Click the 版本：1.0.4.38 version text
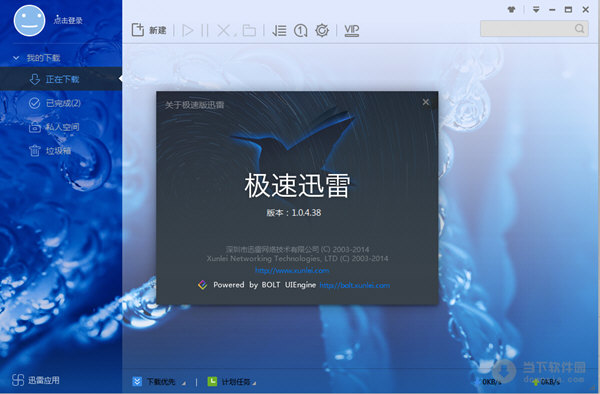Screen dimensions: 600x394 [x=294, y=213]
